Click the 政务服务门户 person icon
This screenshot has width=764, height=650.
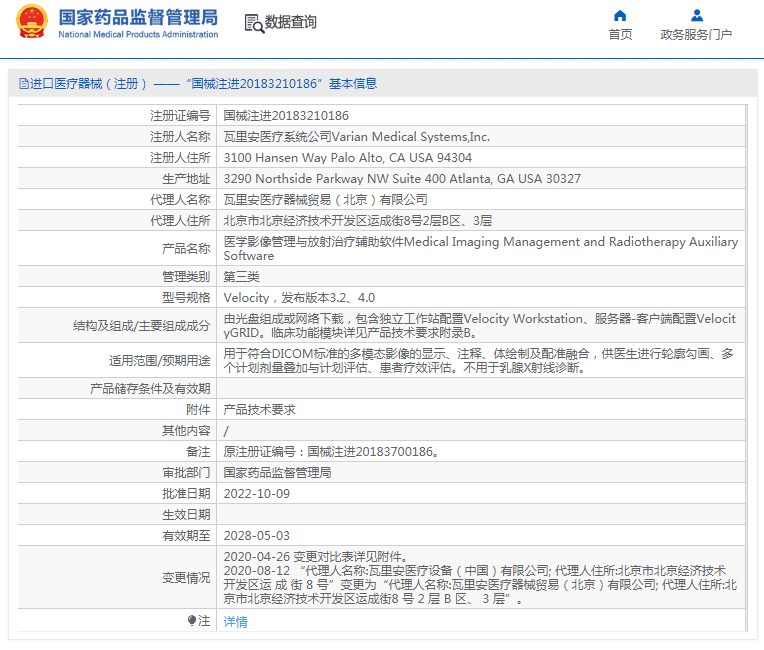click(697, 16)
